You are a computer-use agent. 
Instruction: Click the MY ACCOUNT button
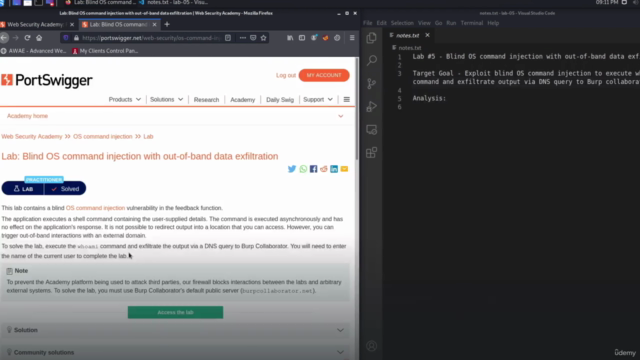(324, 76)
